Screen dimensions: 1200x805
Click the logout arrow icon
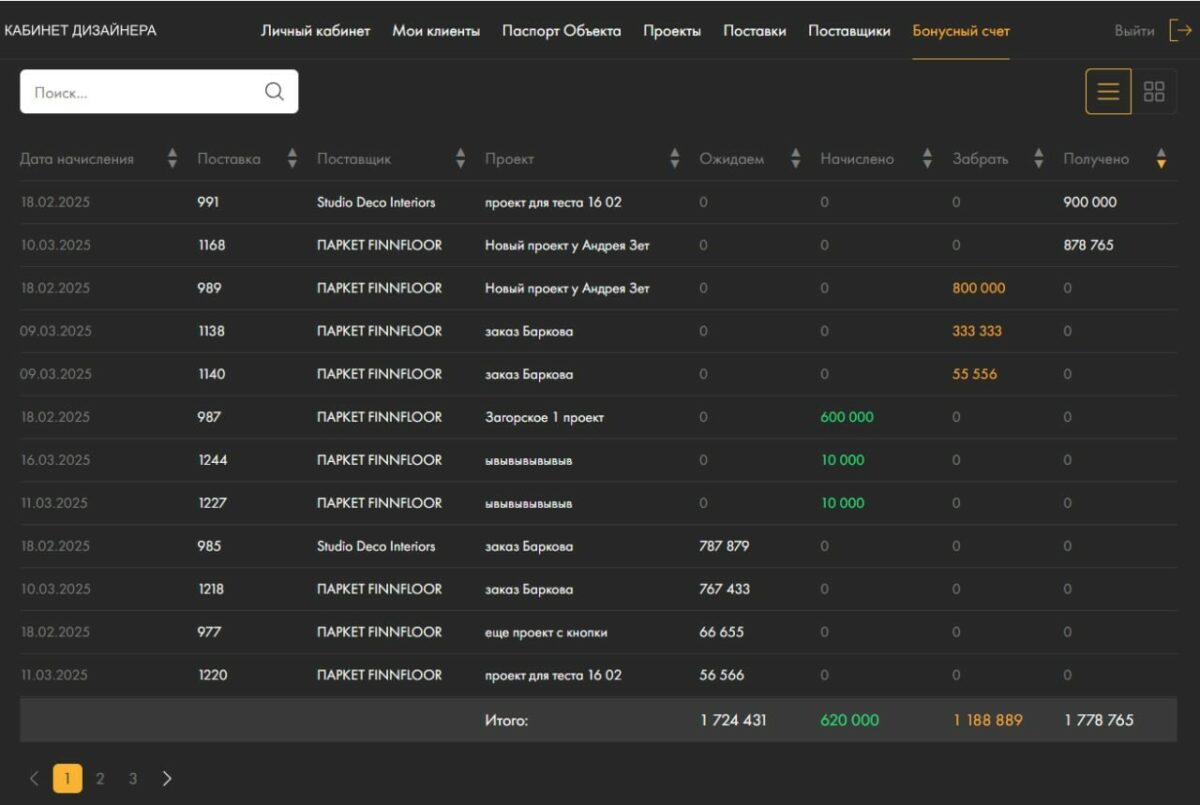coord(1180,31)
